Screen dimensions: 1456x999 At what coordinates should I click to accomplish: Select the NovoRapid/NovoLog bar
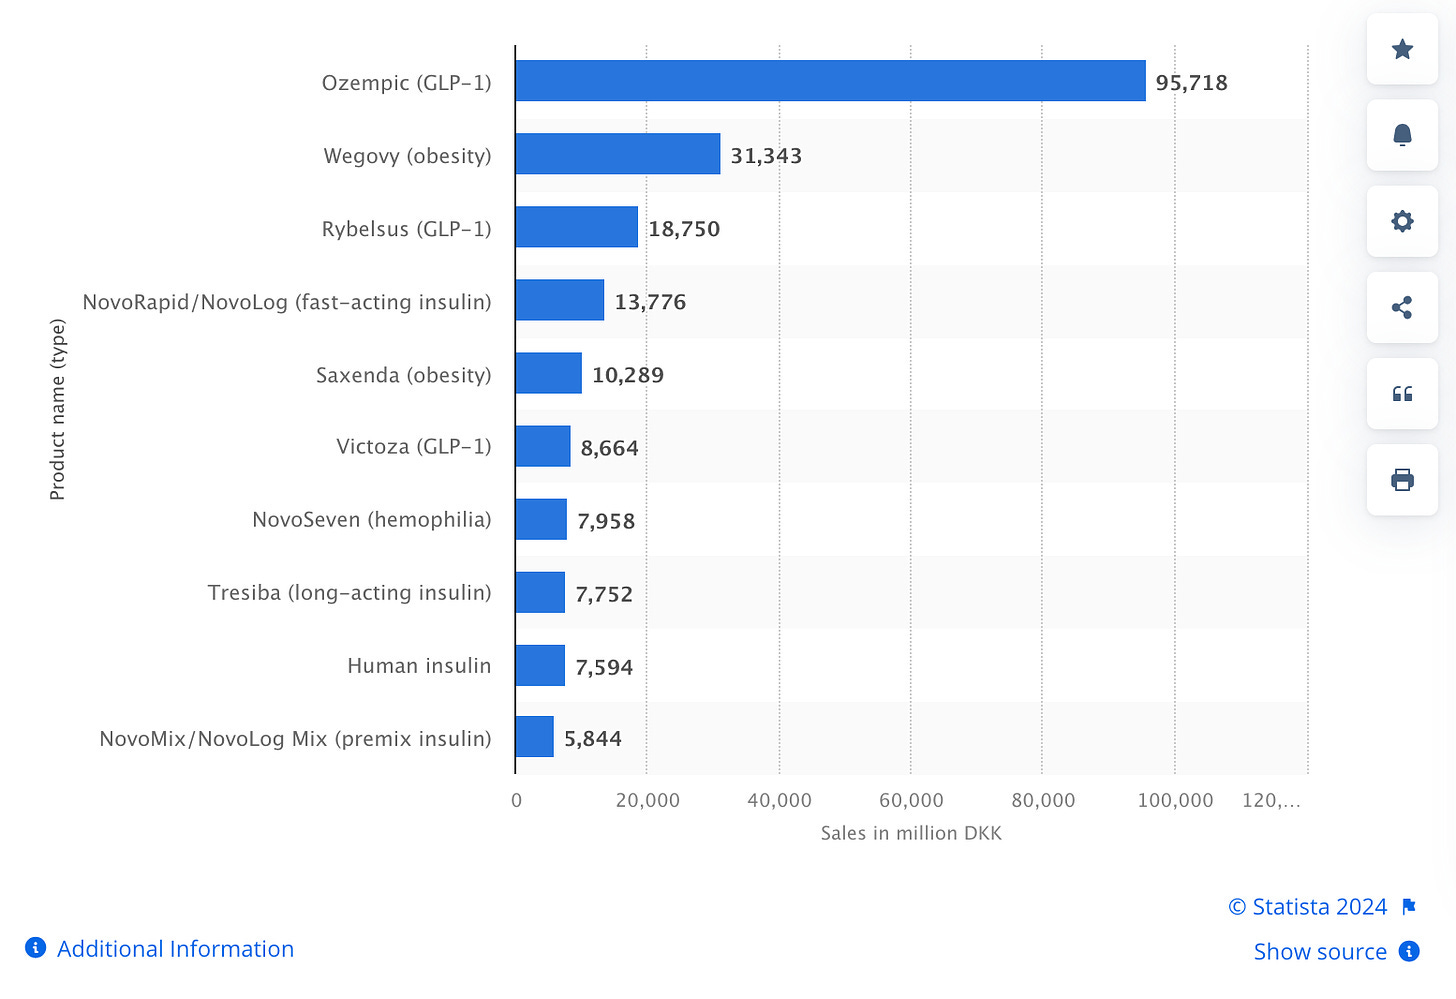[560, 300]
